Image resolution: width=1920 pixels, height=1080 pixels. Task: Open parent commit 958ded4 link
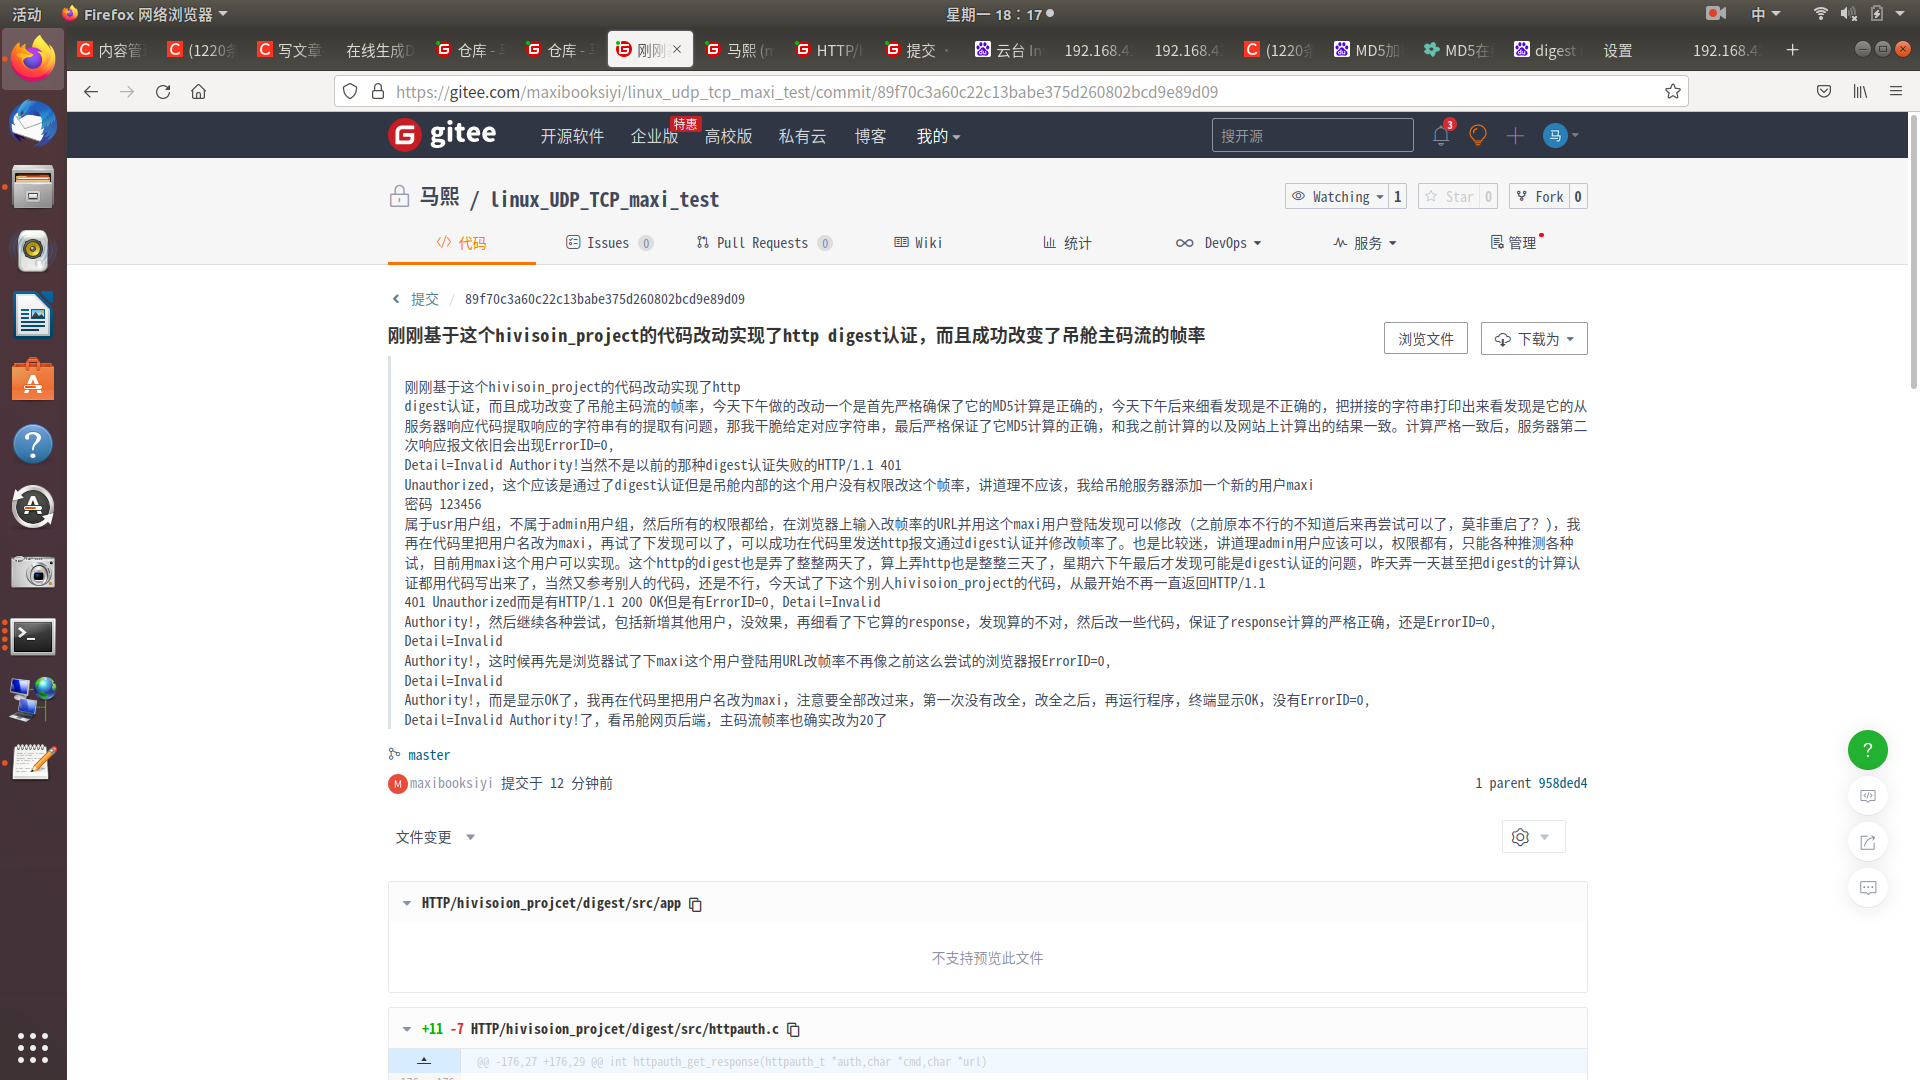(x=1561, y=783)
